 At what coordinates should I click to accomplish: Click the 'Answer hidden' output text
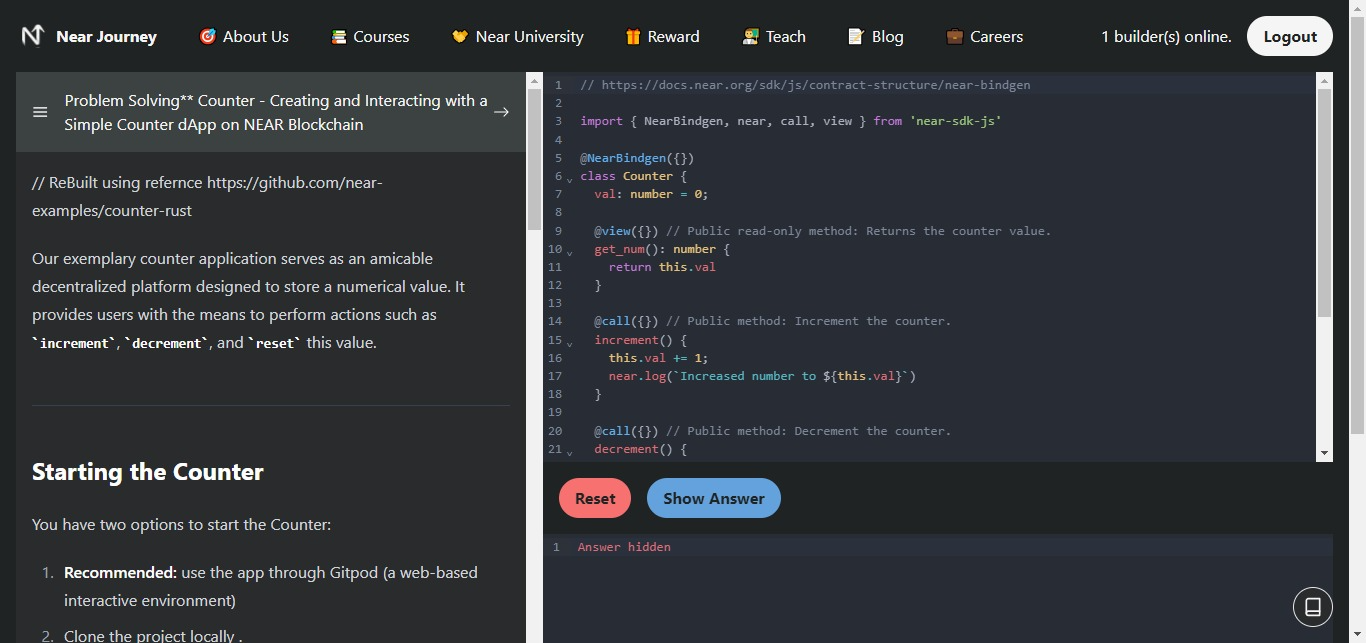tap(624, 547)
